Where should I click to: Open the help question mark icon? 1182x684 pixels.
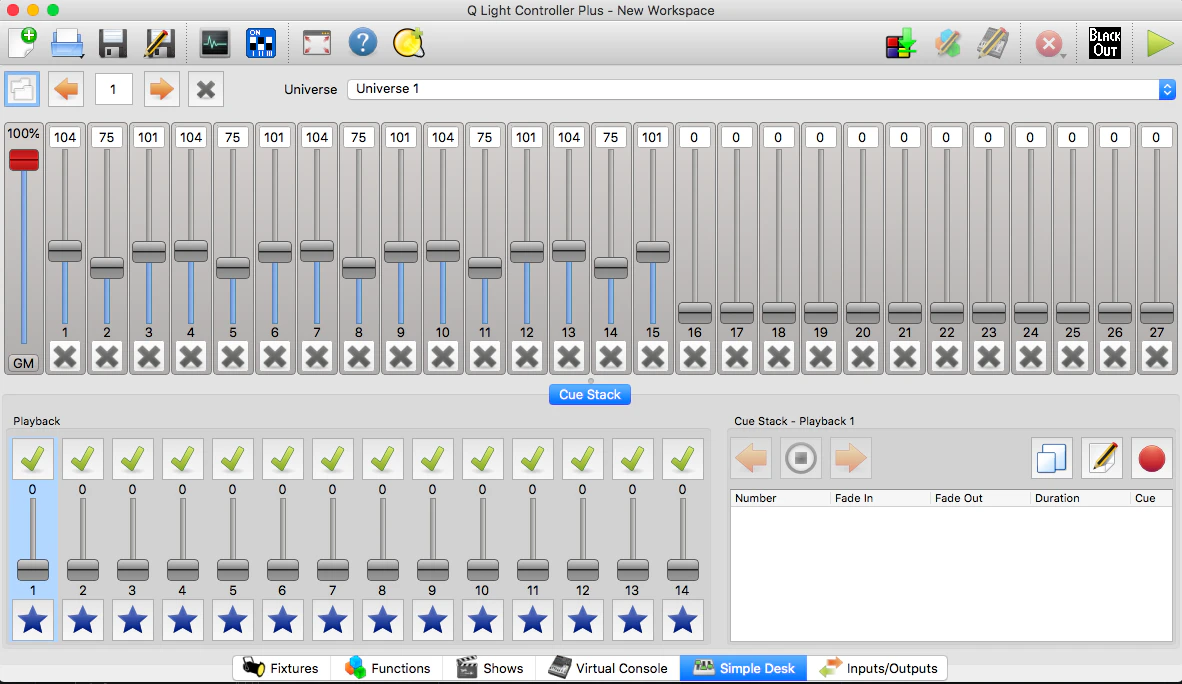click(x=363, y=43)
